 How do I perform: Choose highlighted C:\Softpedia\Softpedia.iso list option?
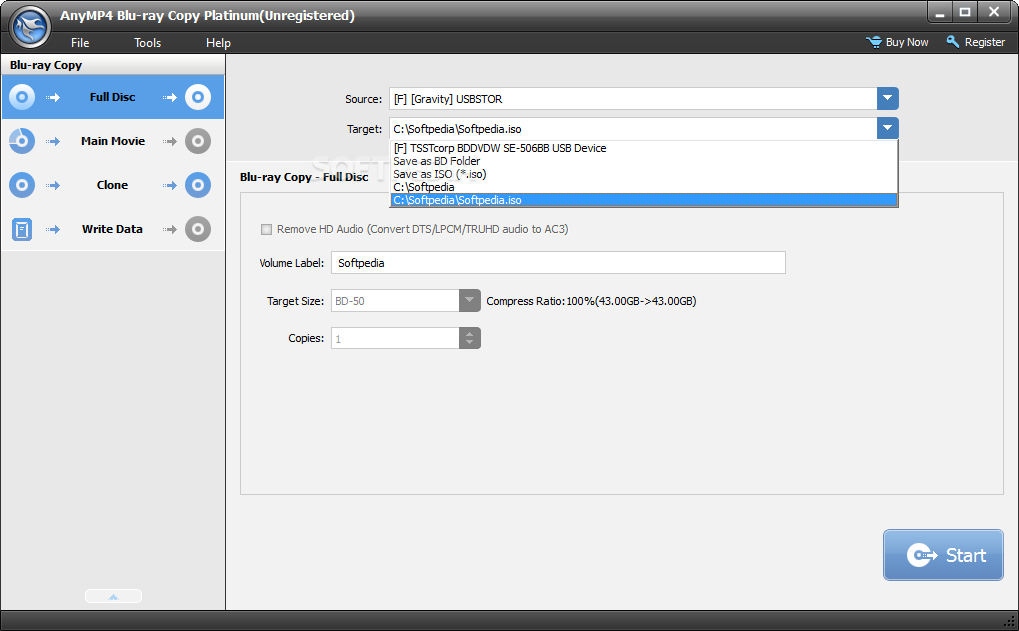[x=643, y=200]
